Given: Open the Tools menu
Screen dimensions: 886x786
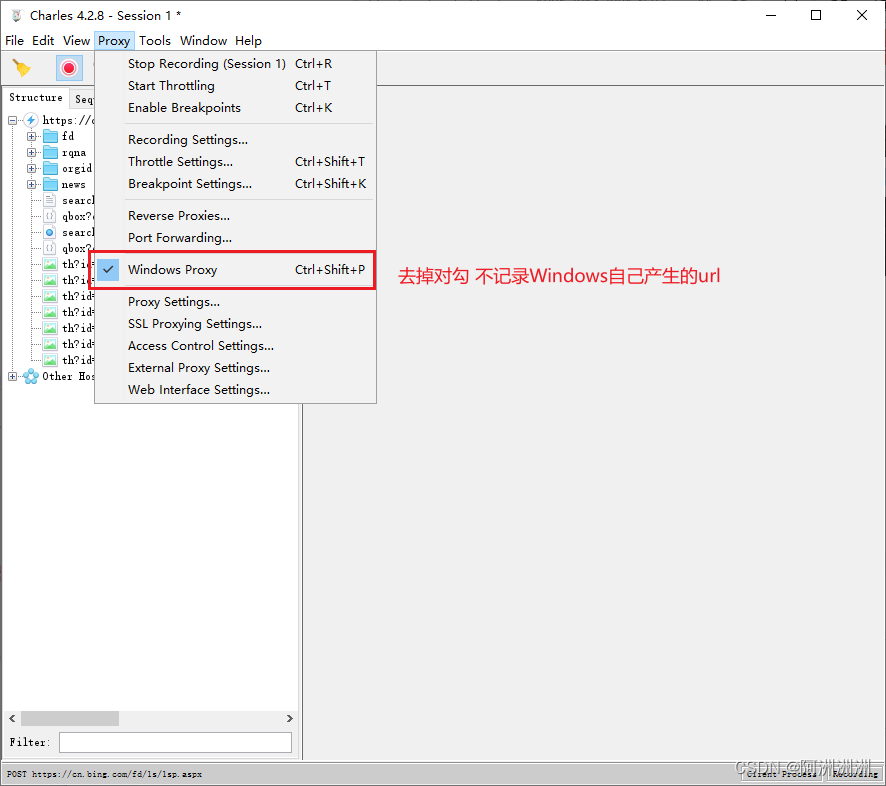Looking at the screenshot, I should click(155, 41).
